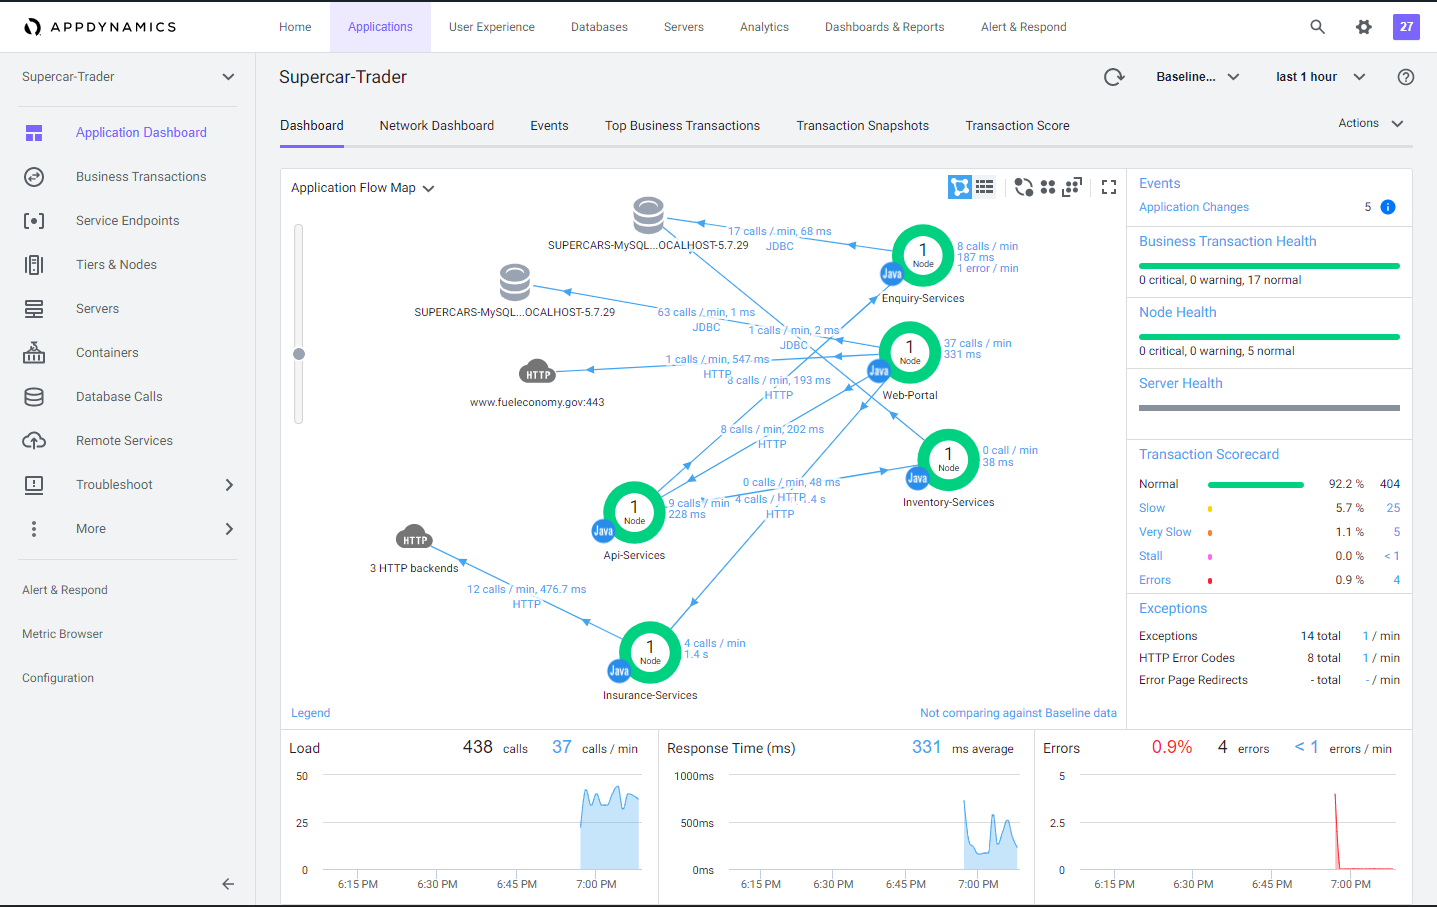Click the AppDynamics logo
The image size is (1437, 907).
[100, 27]
